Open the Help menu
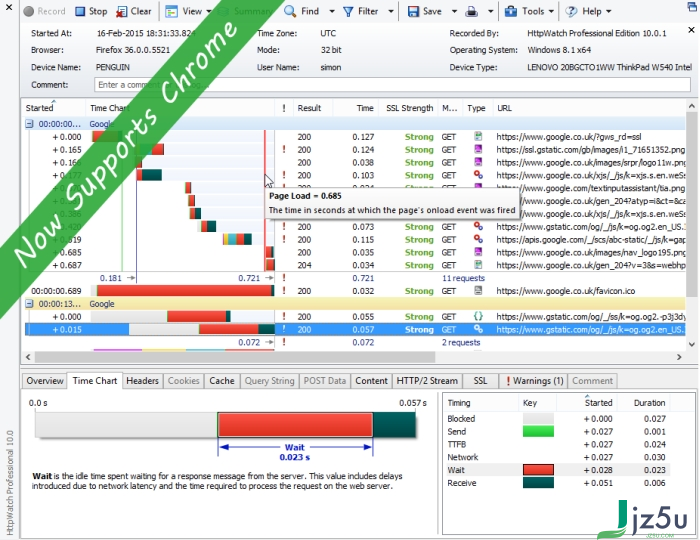Viewport: 700px width, 540px height. tap(588, 11)
